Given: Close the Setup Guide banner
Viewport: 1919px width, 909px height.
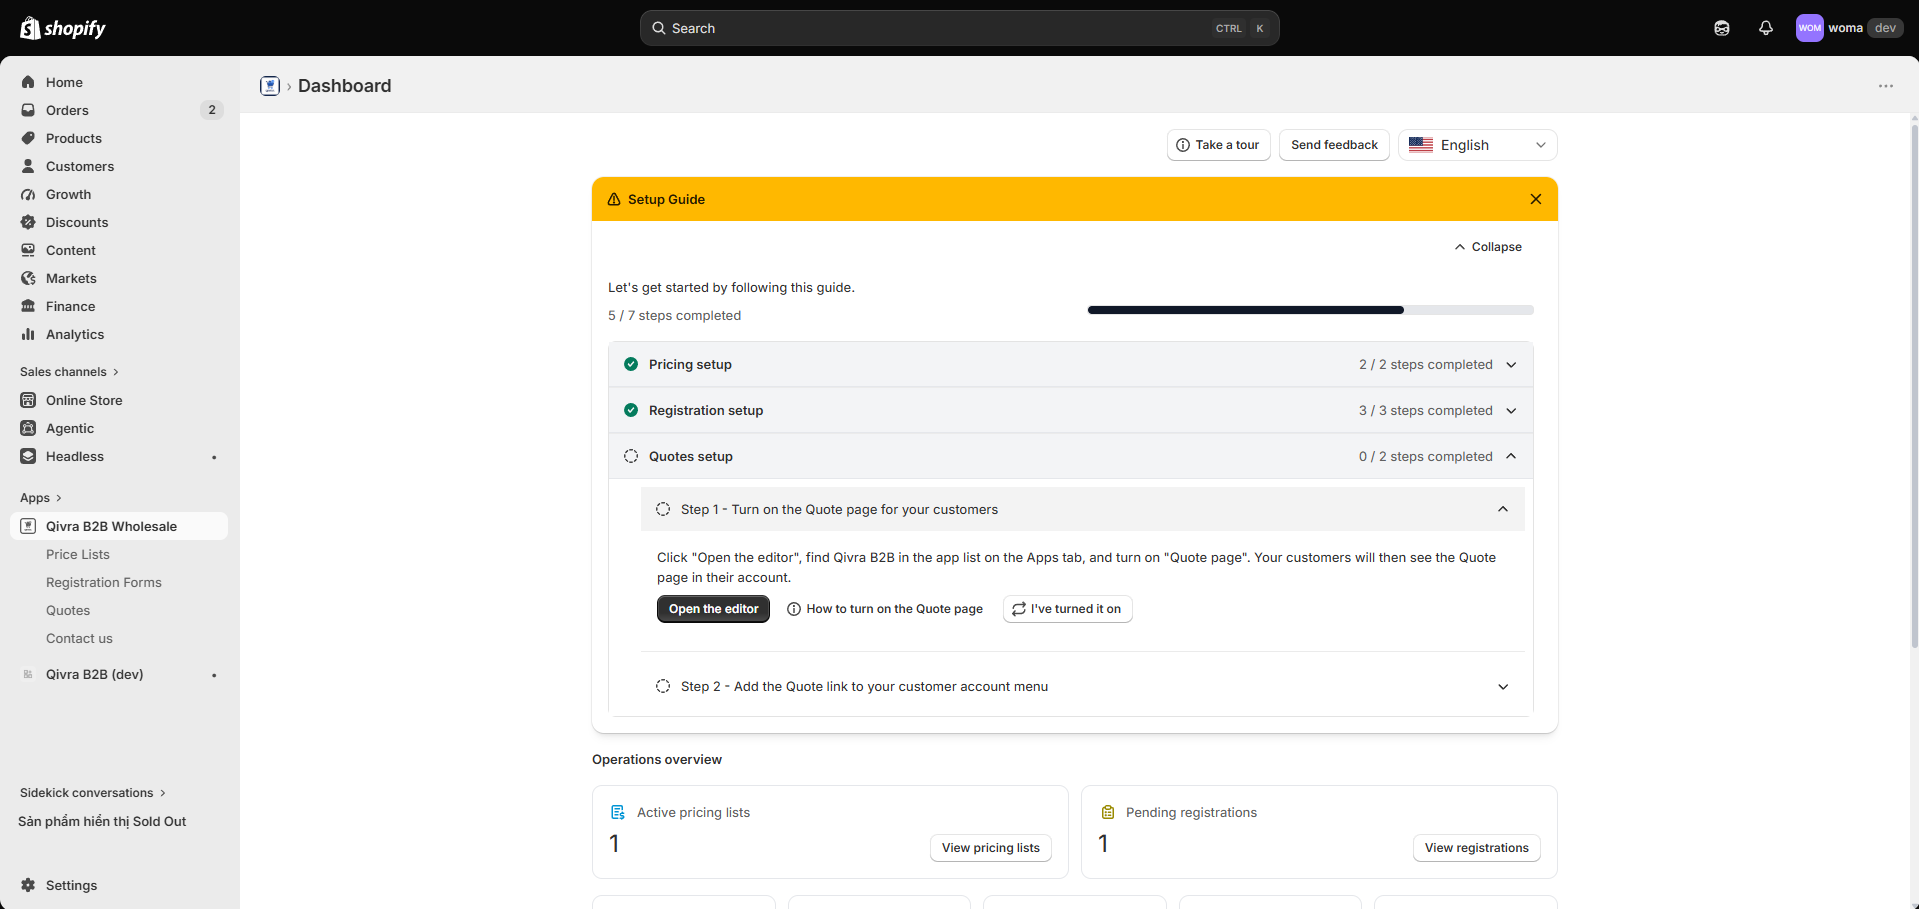Looking at the screenshot, I should 1536,199.
